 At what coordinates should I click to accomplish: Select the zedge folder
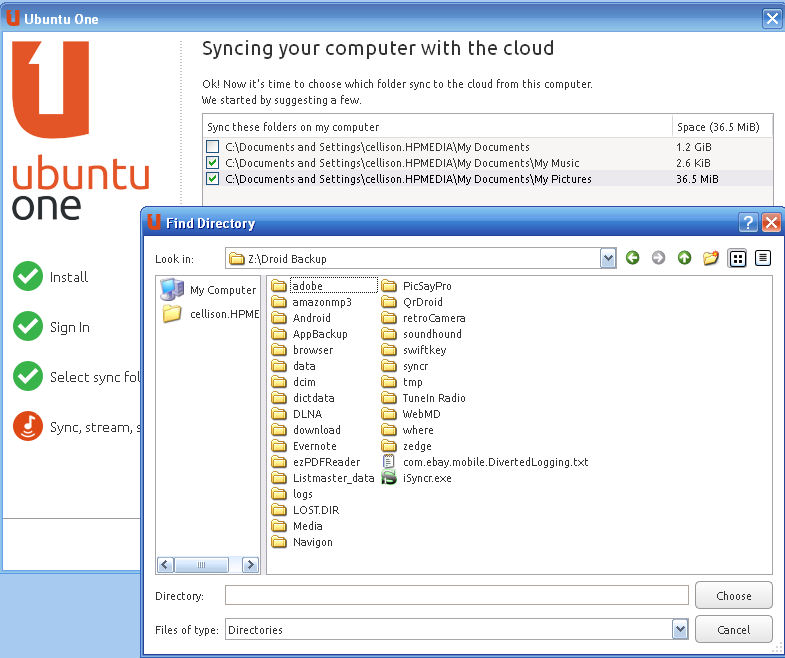click(x=406, y=446)
